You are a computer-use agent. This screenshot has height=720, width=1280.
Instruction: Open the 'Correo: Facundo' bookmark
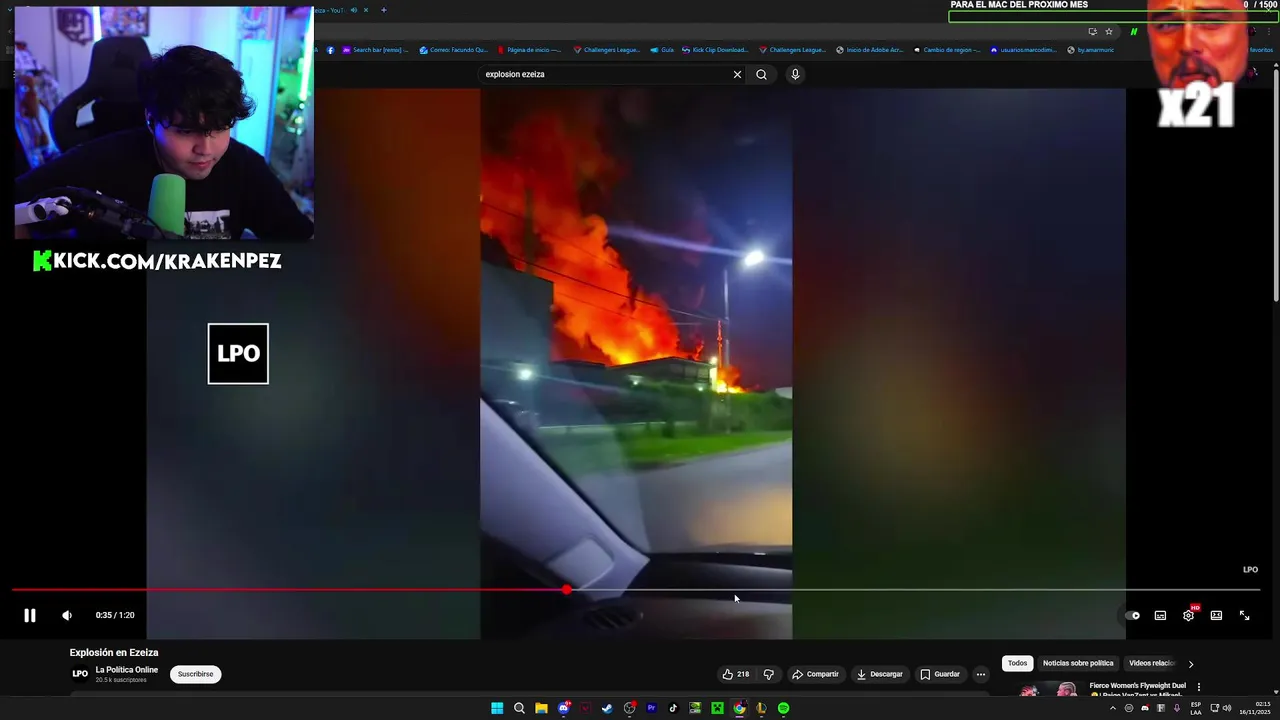coord(453,50)
